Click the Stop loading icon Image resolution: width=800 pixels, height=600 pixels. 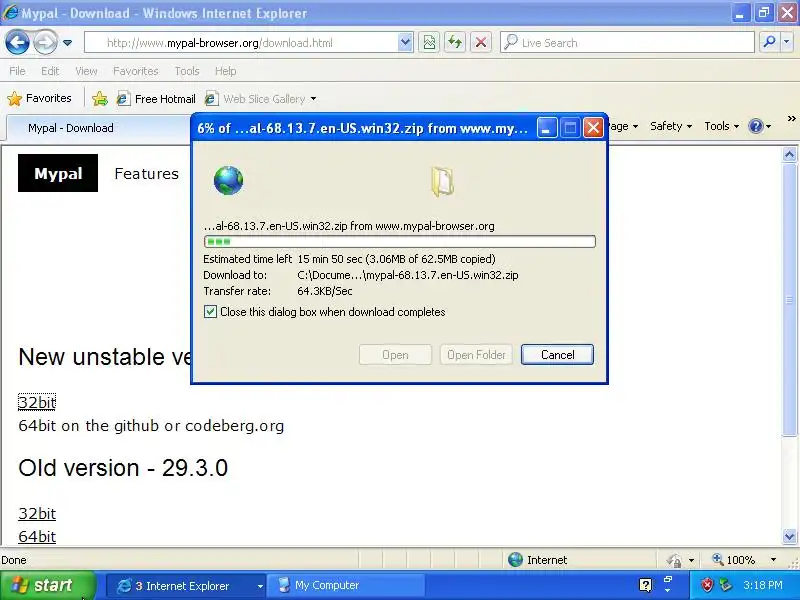[481, 43]
